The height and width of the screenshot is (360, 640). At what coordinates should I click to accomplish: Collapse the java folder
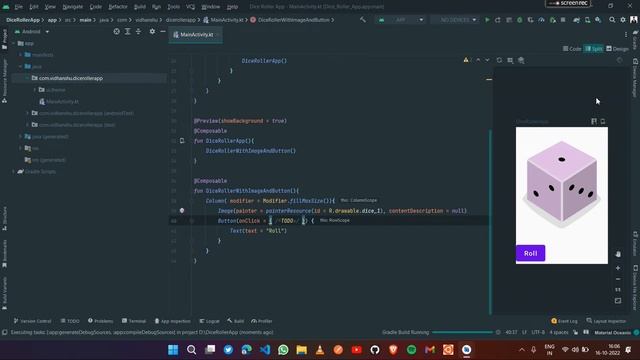coord(20,66)
